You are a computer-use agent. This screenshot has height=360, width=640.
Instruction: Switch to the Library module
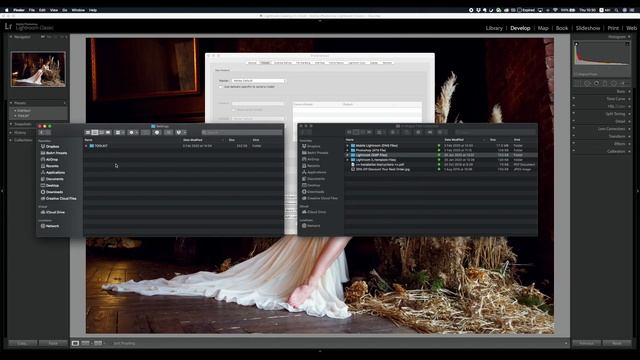[494, 28]
